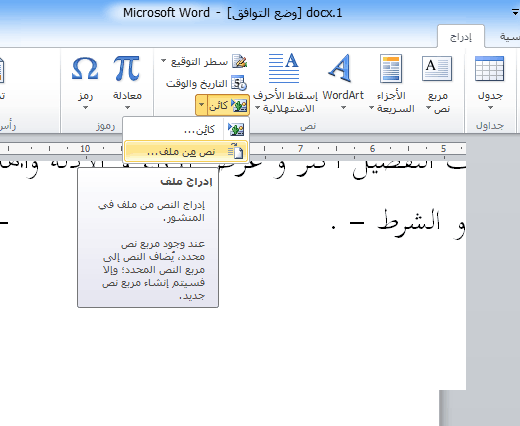This screenshot has height=426, width=520.
Task: Expand the مربع نص dropdown arrow
Action: [x=429, y=108]
